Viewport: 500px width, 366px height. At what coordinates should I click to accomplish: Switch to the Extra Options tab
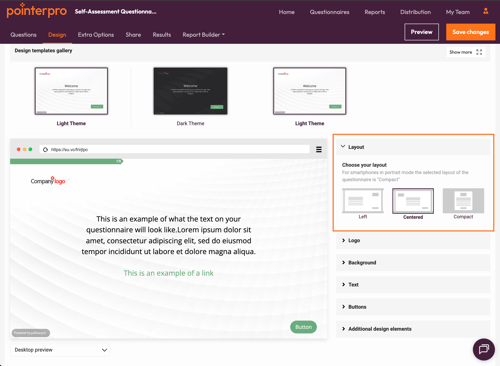click(x=96, y=35)
